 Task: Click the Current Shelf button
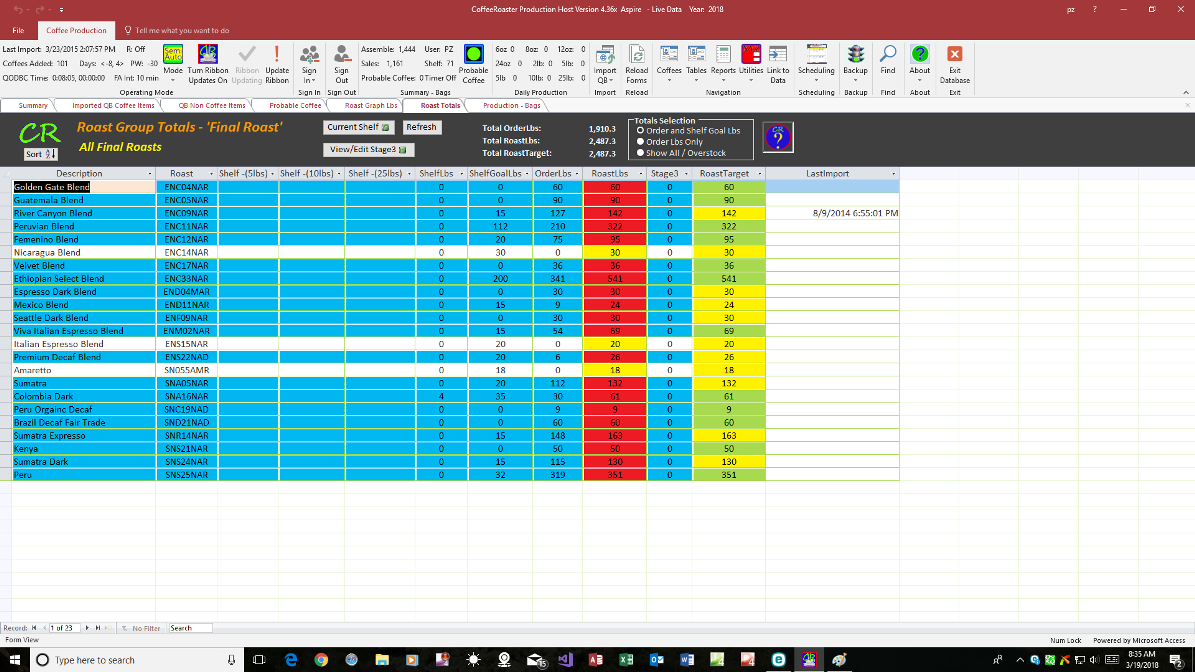coord(358,127)
